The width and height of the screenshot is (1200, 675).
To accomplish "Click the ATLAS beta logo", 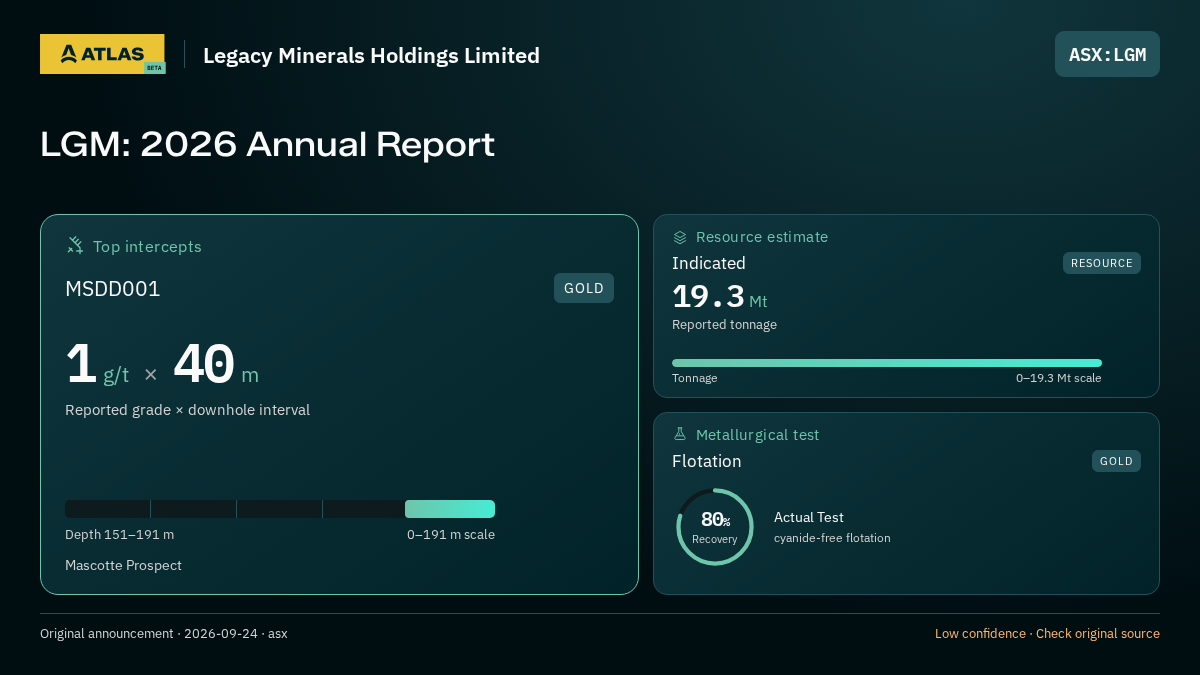I will tap(102, 54).
